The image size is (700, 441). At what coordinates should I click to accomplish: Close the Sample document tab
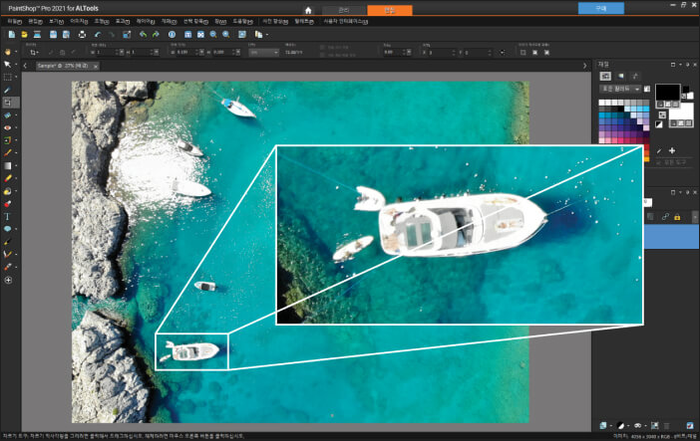point(96,66)
